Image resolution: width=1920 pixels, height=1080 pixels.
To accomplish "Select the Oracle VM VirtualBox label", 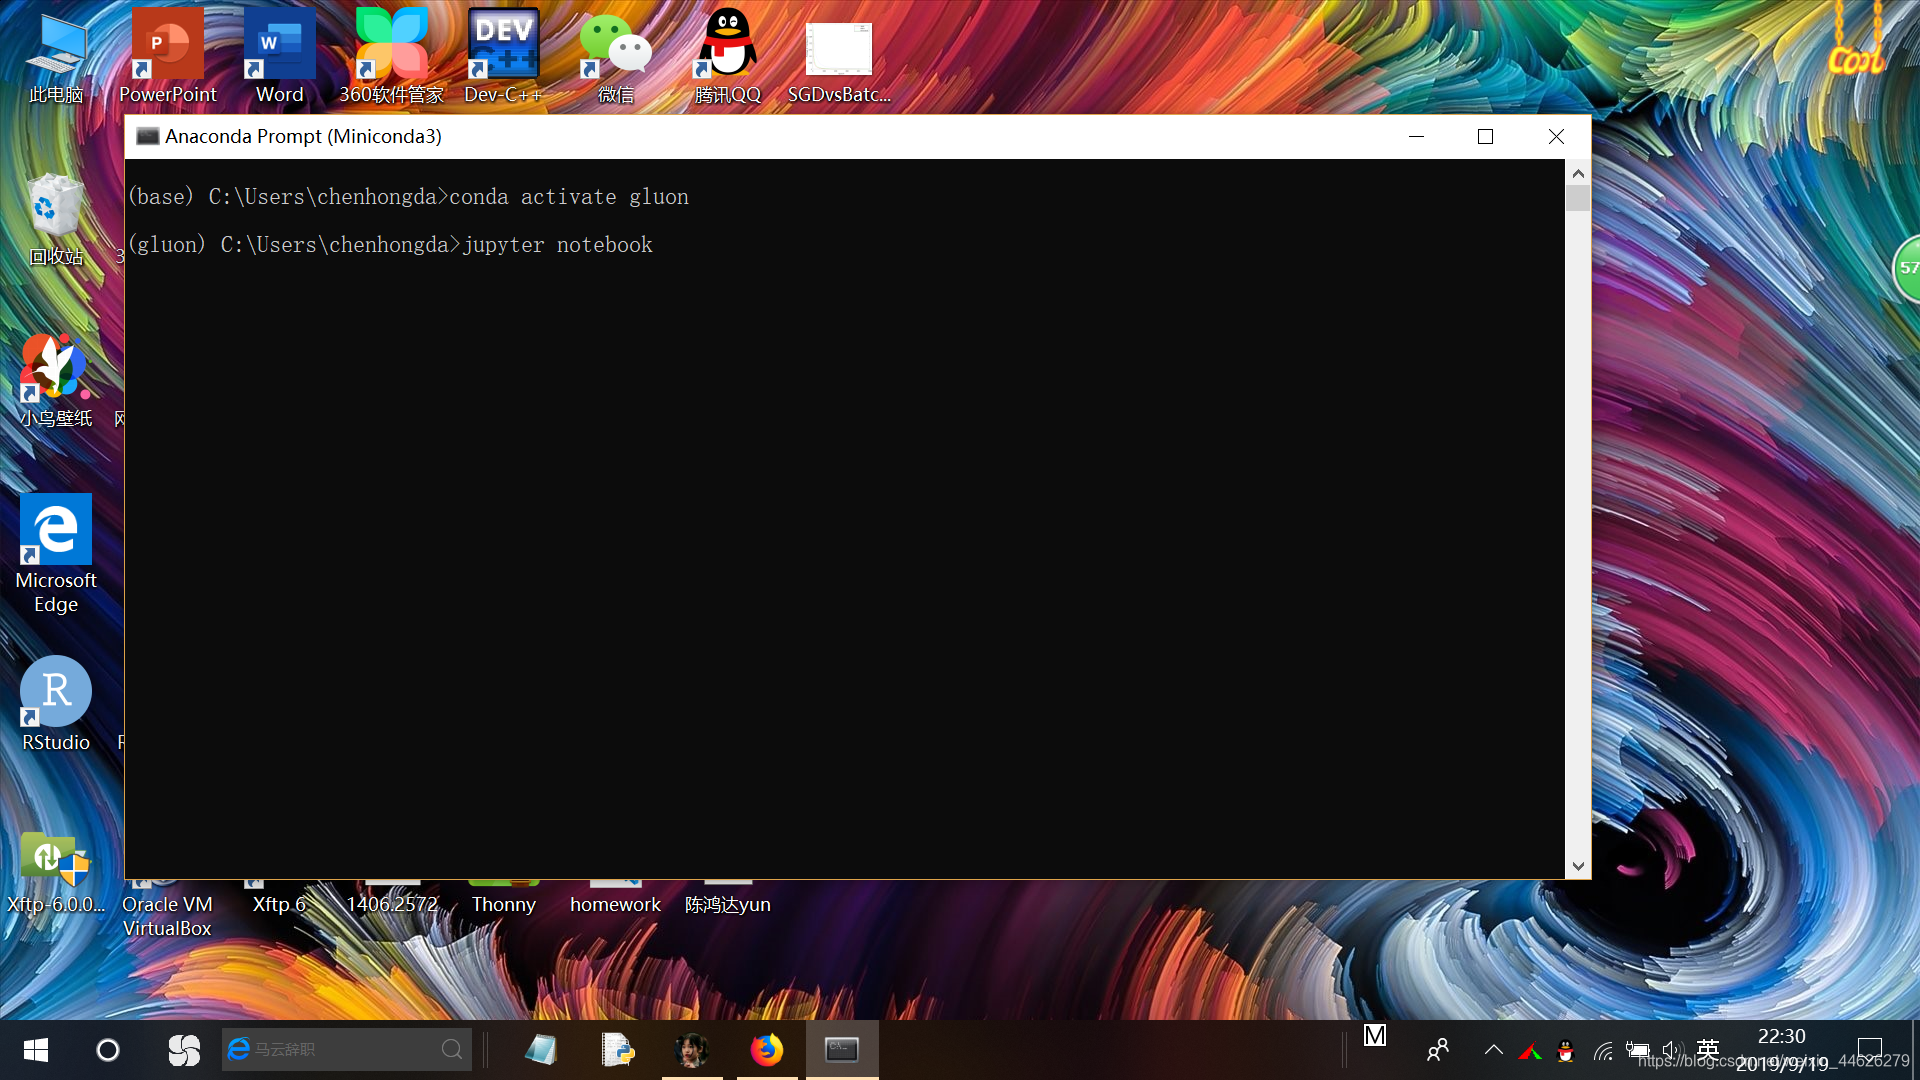I will click(167, 916).
